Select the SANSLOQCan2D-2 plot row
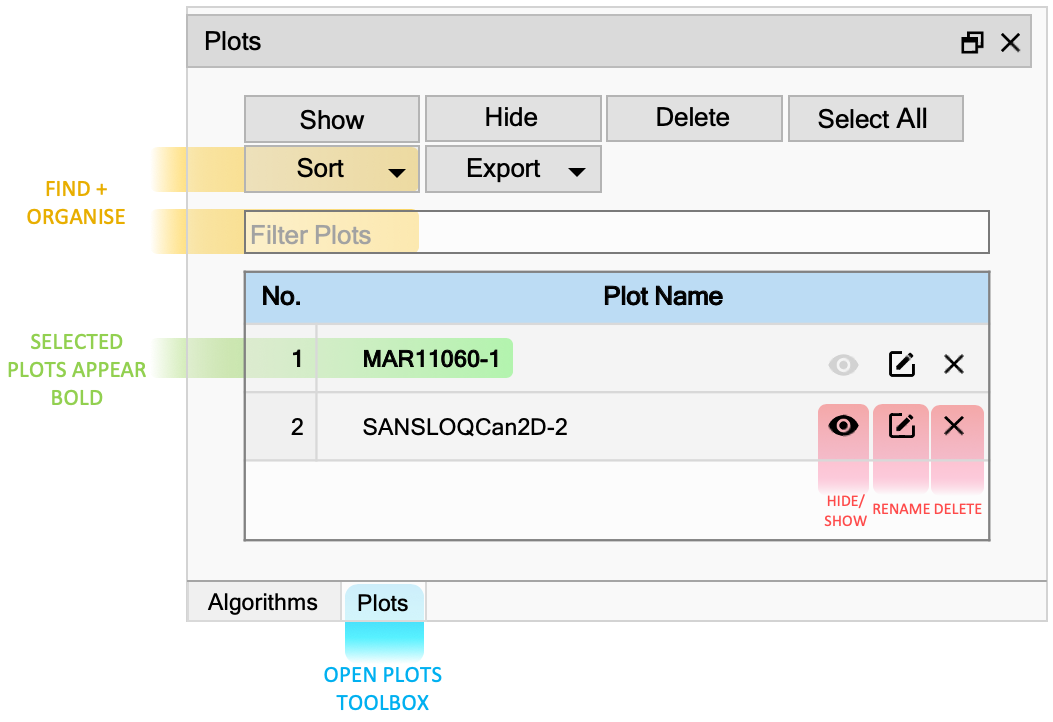The width and height of the screenshot is (1053, 722). tap(616, 427)
